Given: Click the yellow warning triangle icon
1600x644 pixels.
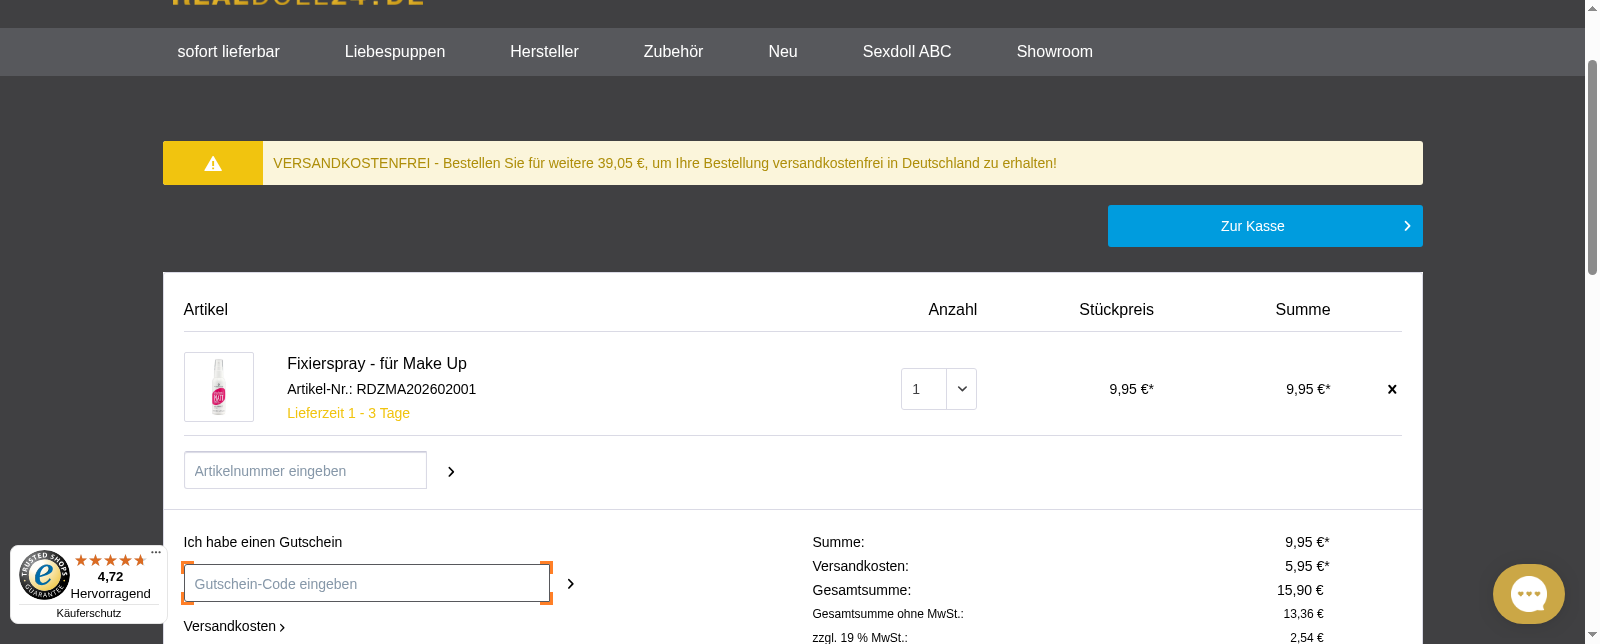Looking at the screenshot, I should tap(213, 163).
